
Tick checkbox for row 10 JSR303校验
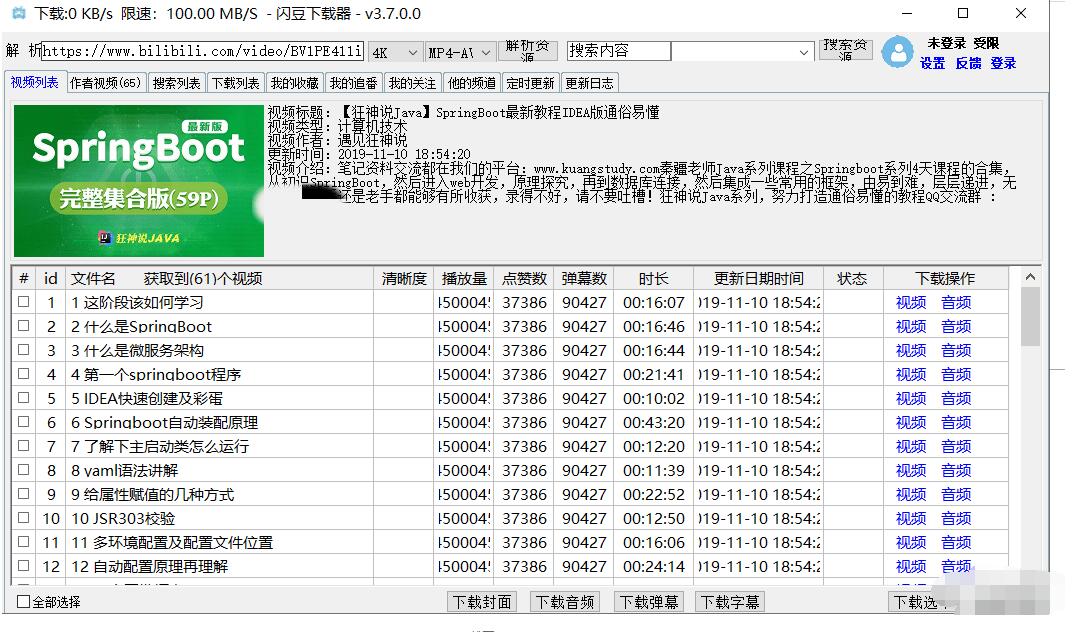24,517
